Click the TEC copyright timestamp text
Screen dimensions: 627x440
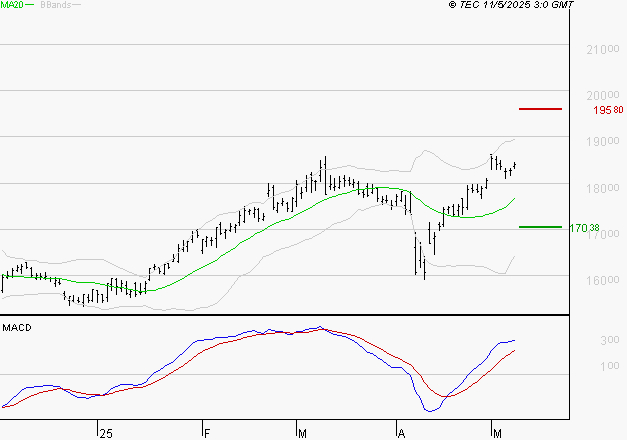511,5
